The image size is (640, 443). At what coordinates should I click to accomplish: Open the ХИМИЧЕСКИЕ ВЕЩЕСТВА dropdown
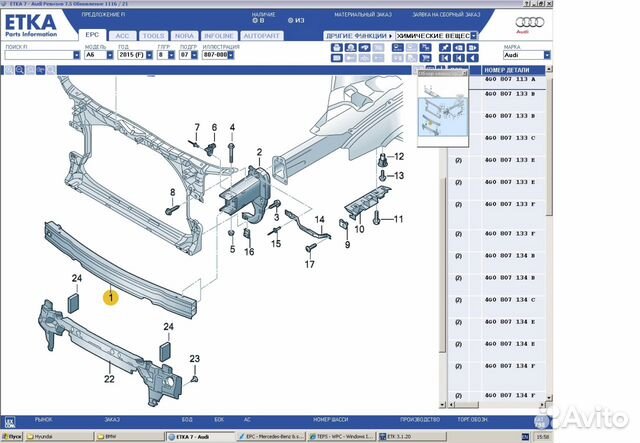pos(473,36)
